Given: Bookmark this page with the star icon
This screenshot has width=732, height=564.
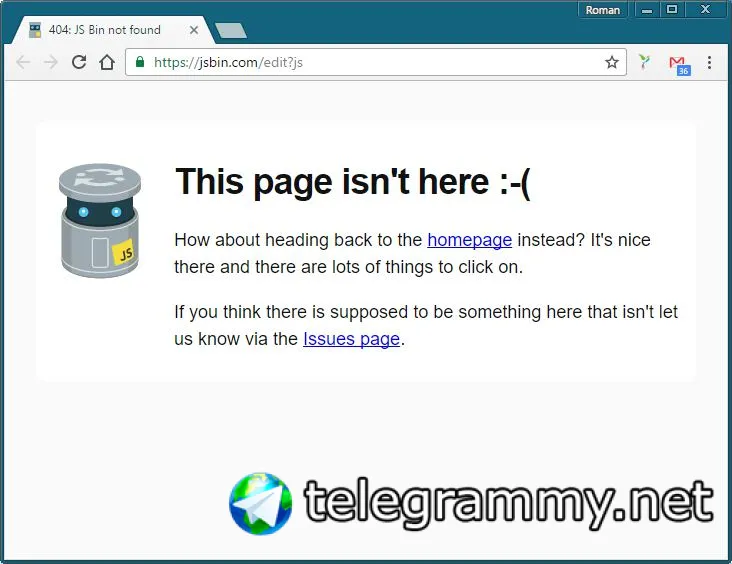Looking at the screenshot, I should click(612, 62).
